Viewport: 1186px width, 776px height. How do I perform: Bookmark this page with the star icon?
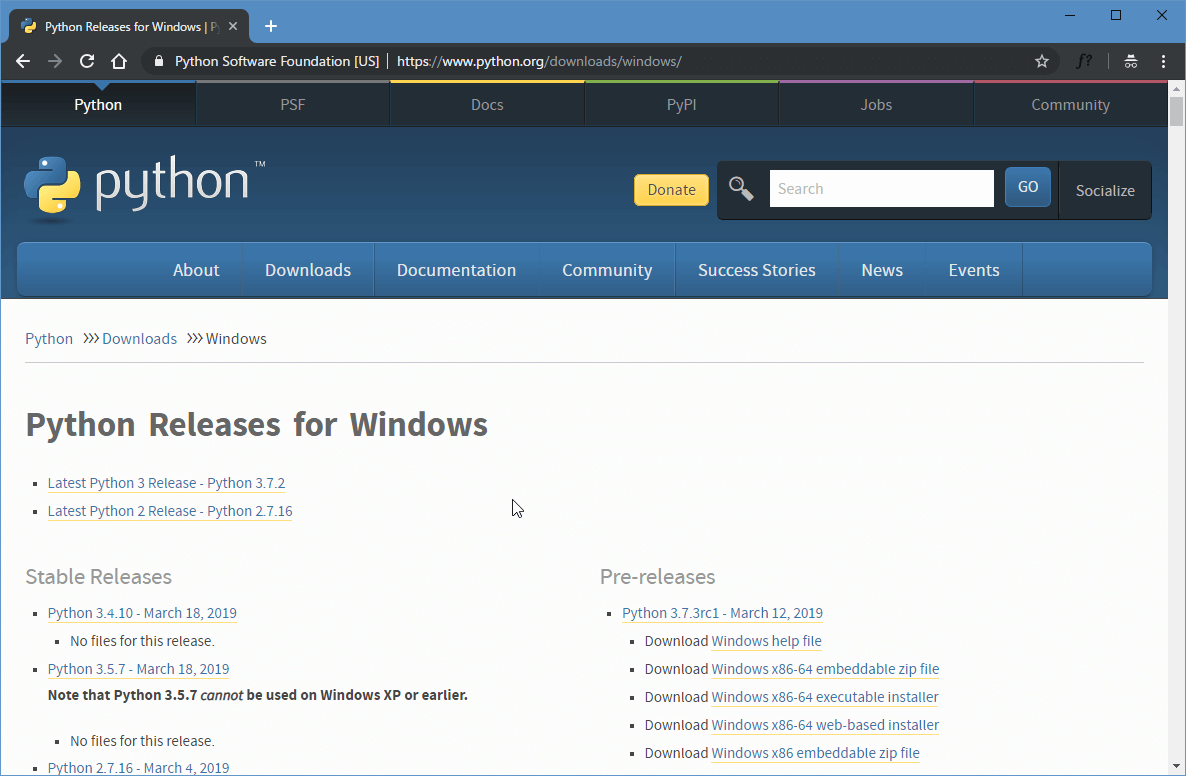point(1041,61)
